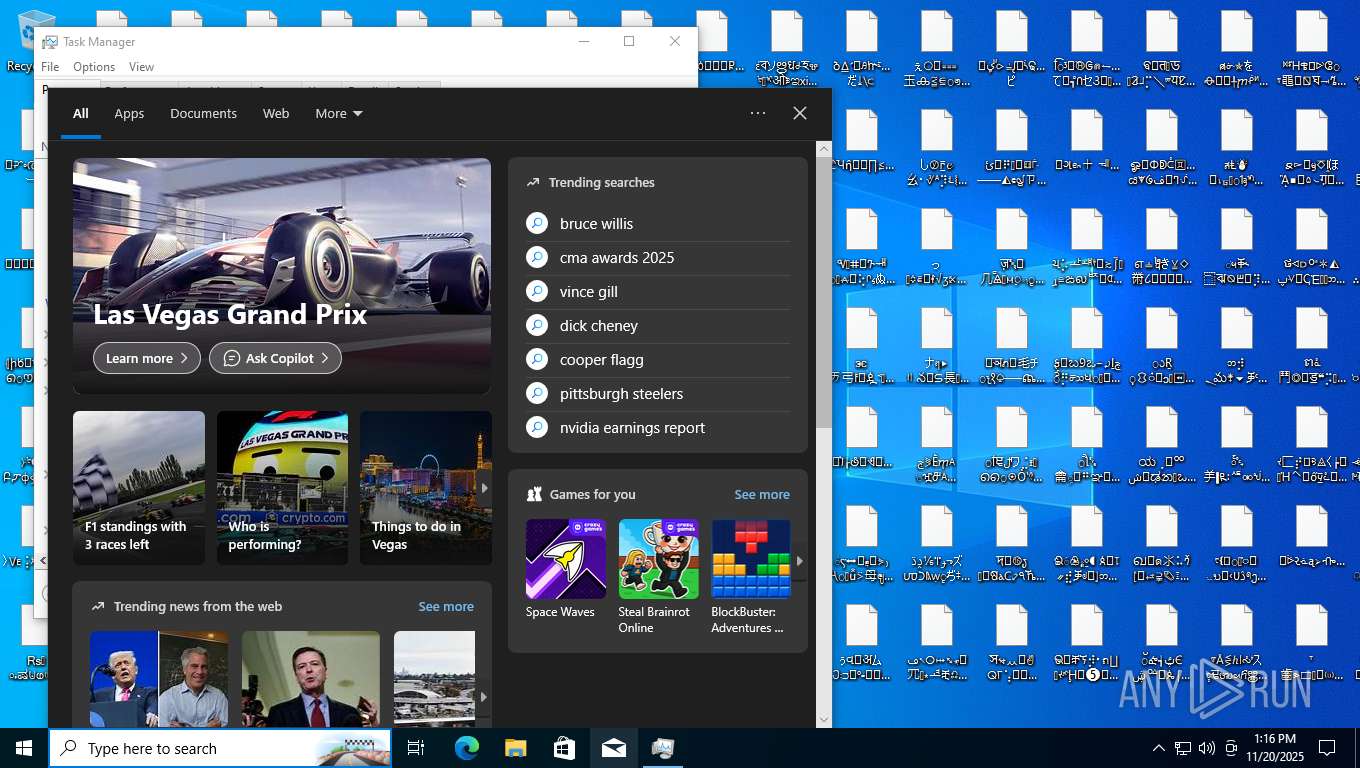This screenshot has height=768, width=1360.
Task: Switch to the Web search tab
Action: click(276, 114)
